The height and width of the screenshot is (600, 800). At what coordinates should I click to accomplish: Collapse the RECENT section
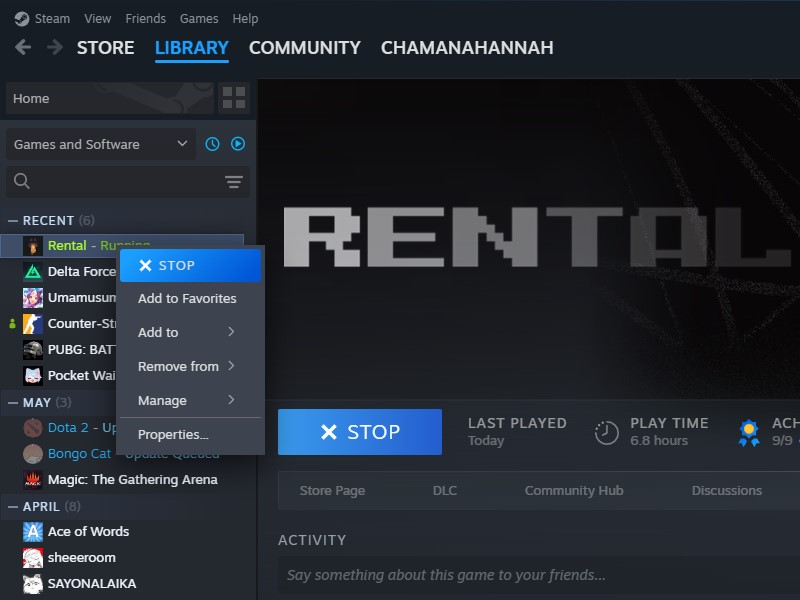[x=13, y=220]
